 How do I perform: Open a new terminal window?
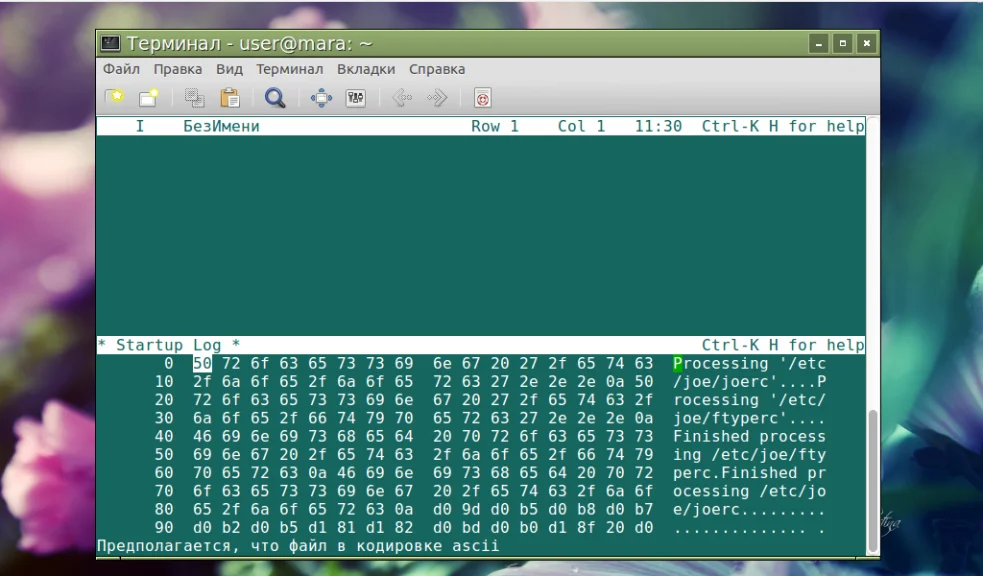tap(149, 97)
